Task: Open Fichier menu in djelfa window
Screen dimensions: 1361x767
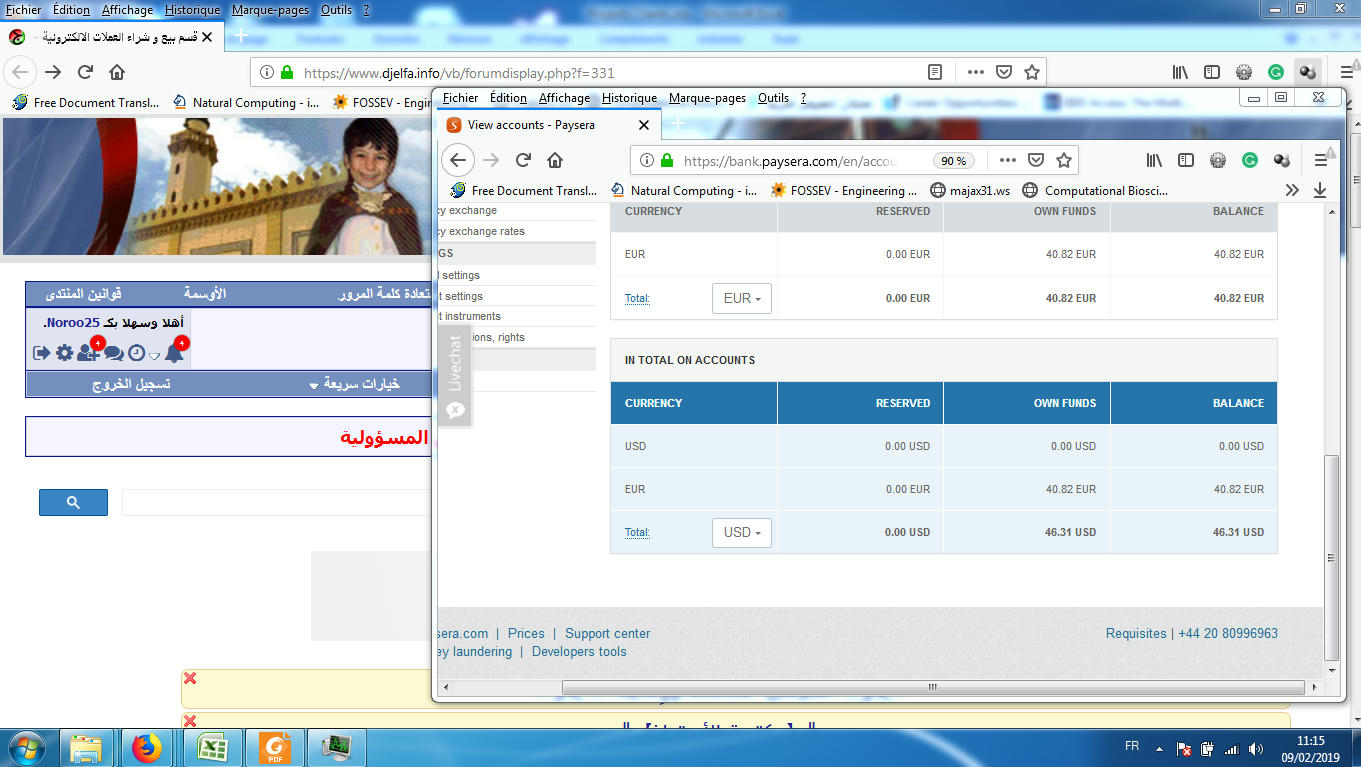Action: click(24, 10)
